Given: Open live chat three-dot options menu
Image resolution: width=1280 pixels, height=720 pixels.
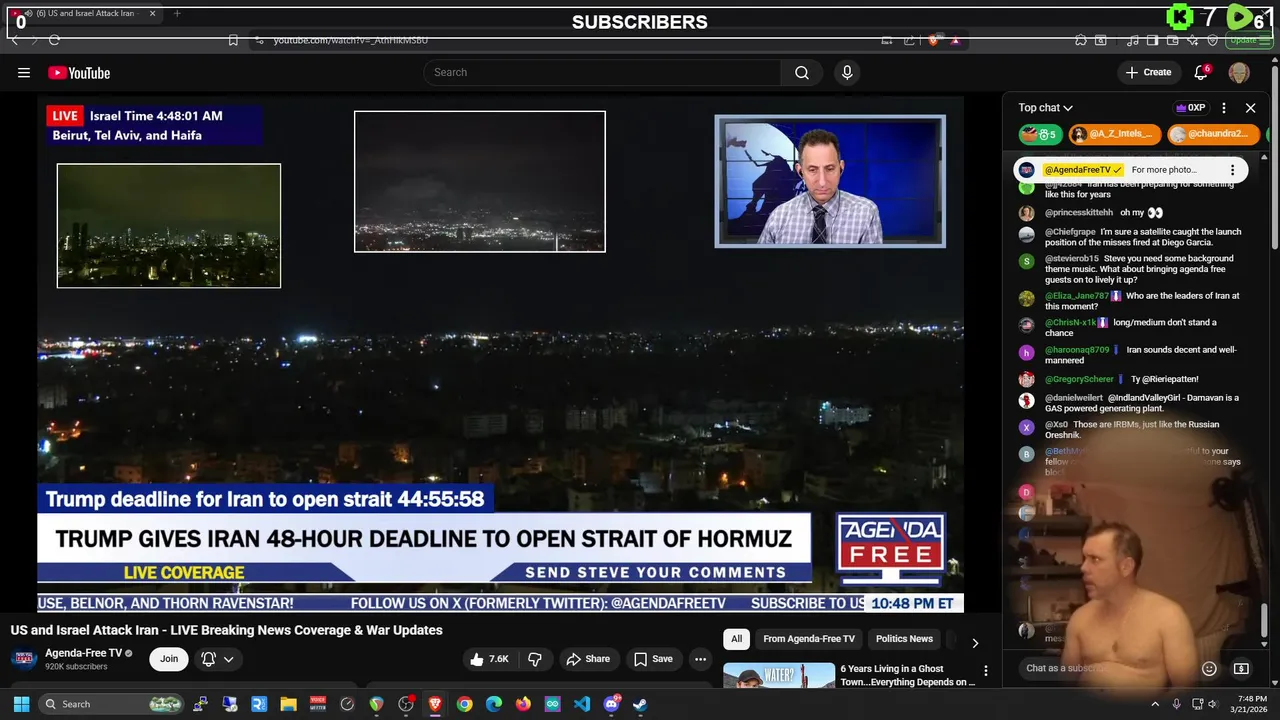Looking at the screenshot, I should [x=1224, y=108].
